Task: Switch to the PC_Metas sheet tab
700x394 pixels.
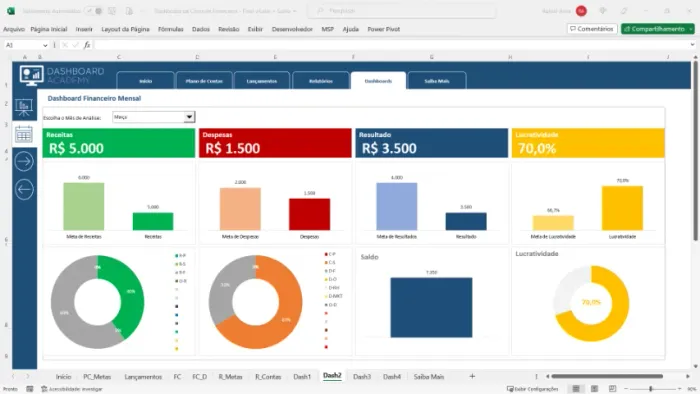Action: pos(97,377)
